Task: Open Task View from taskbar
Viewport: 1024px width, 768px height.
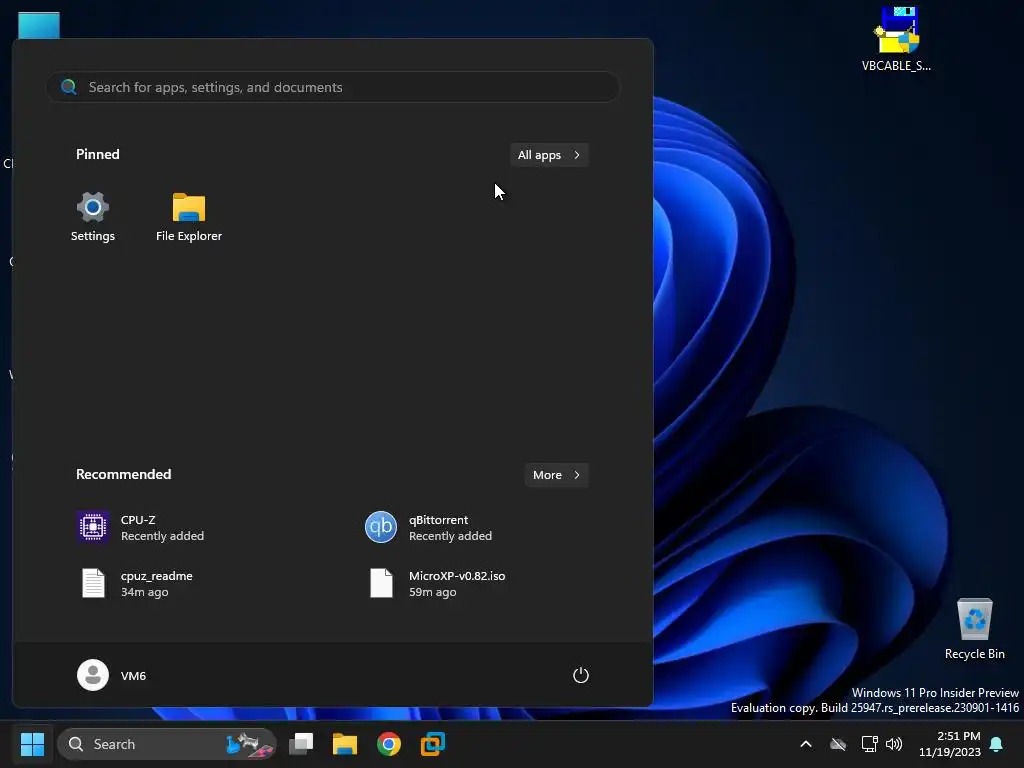Action: [301, 744]
